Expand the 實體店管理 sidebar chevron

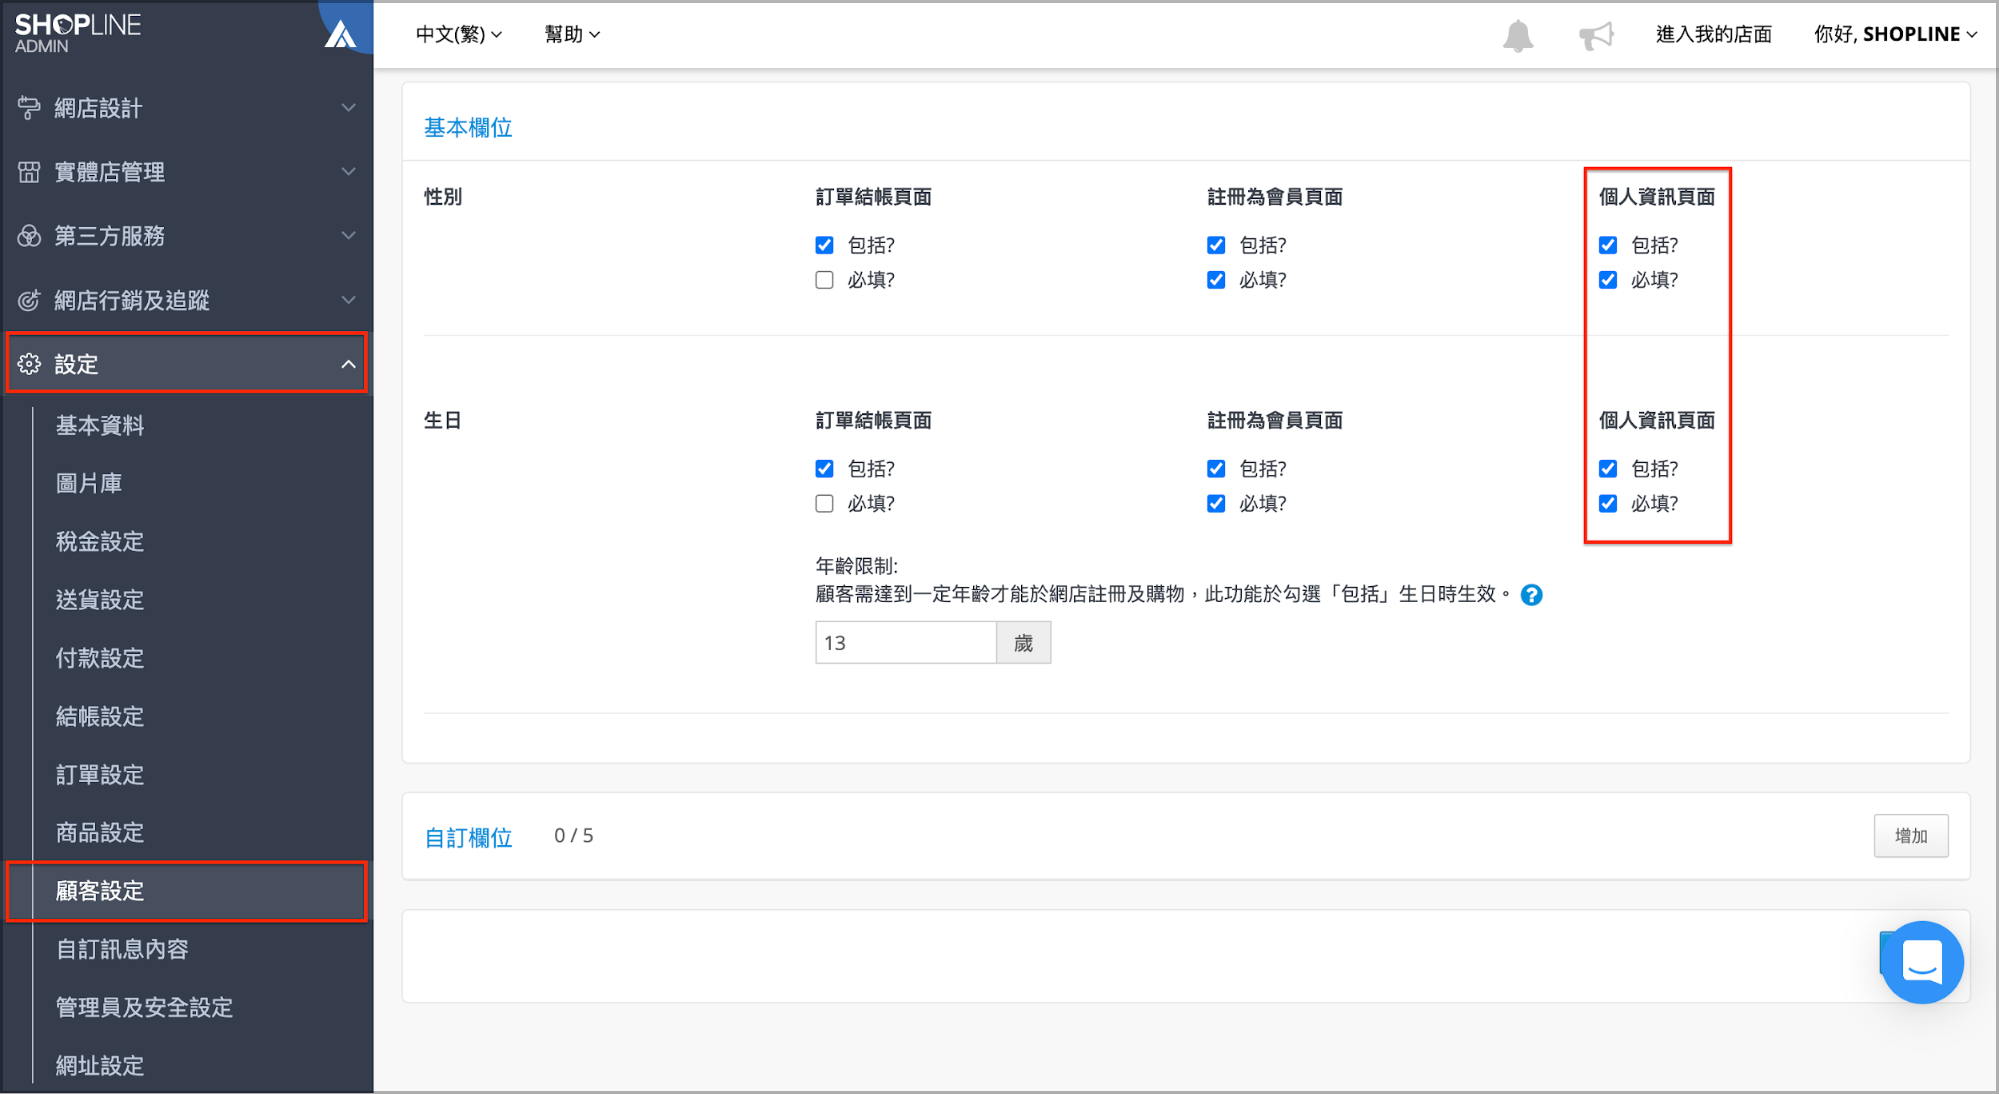click(348, 172)
